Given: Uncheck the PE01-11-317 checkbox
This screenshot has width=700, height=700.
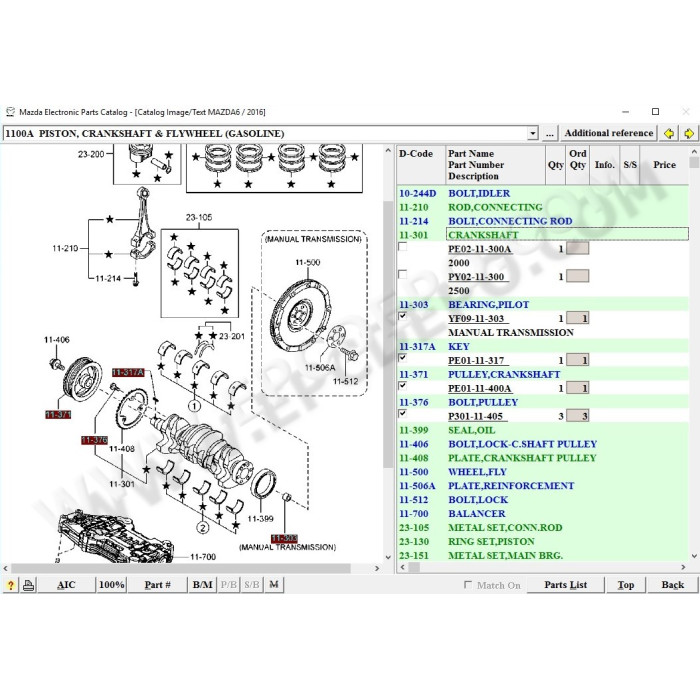Looking at the screenshot, I should click(402, 358).
